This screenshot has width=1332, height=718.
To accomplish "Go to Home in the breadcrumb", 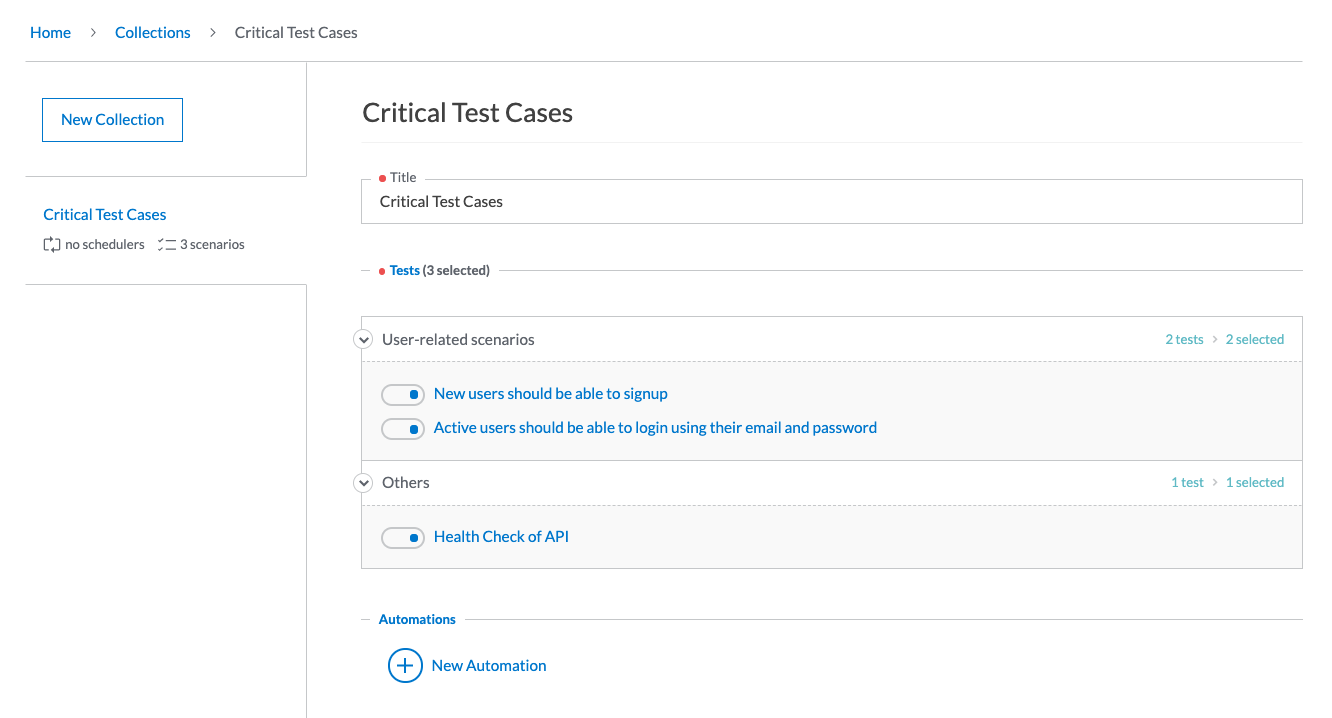I will pos(50,32).
